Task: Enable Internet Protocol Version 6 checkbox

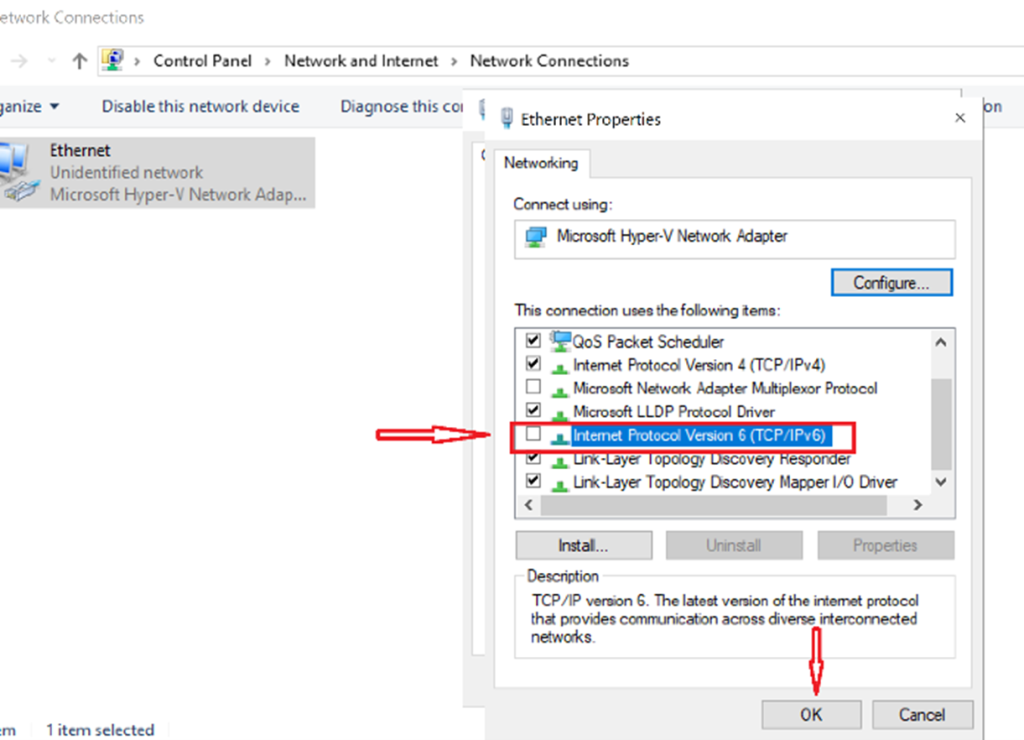Action: pos(533,434)
